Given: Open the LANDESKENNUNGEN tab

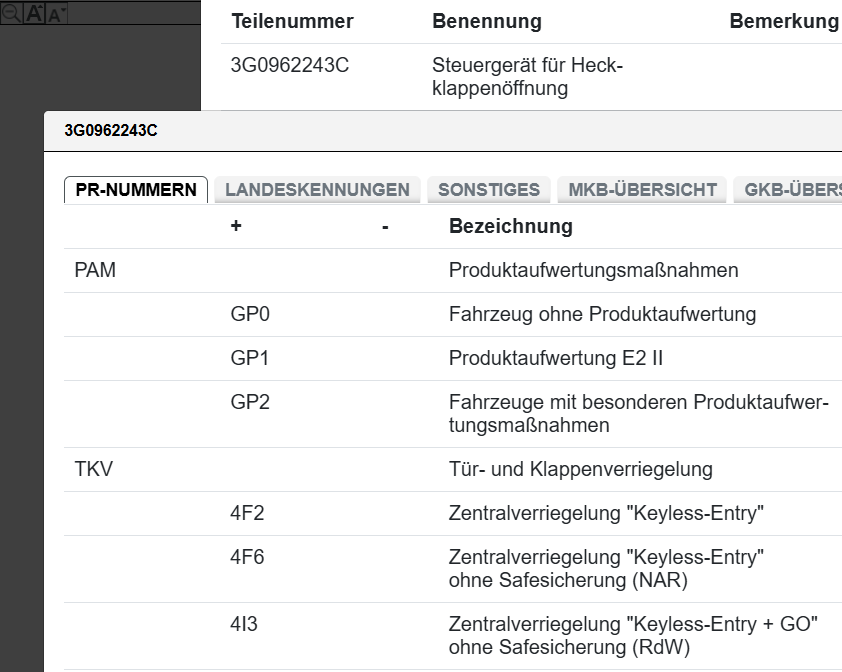Looking at the screenshot, I should (x=317, y=190).
